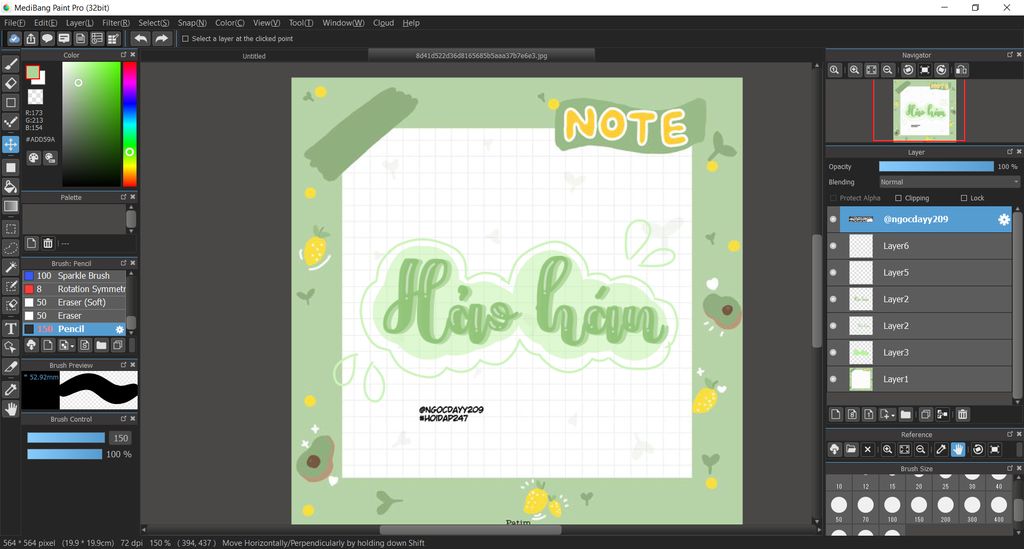Select the Eraser (Soft) brush
The height and width of the screenshot is (549, 1024).
coord(74,302)
